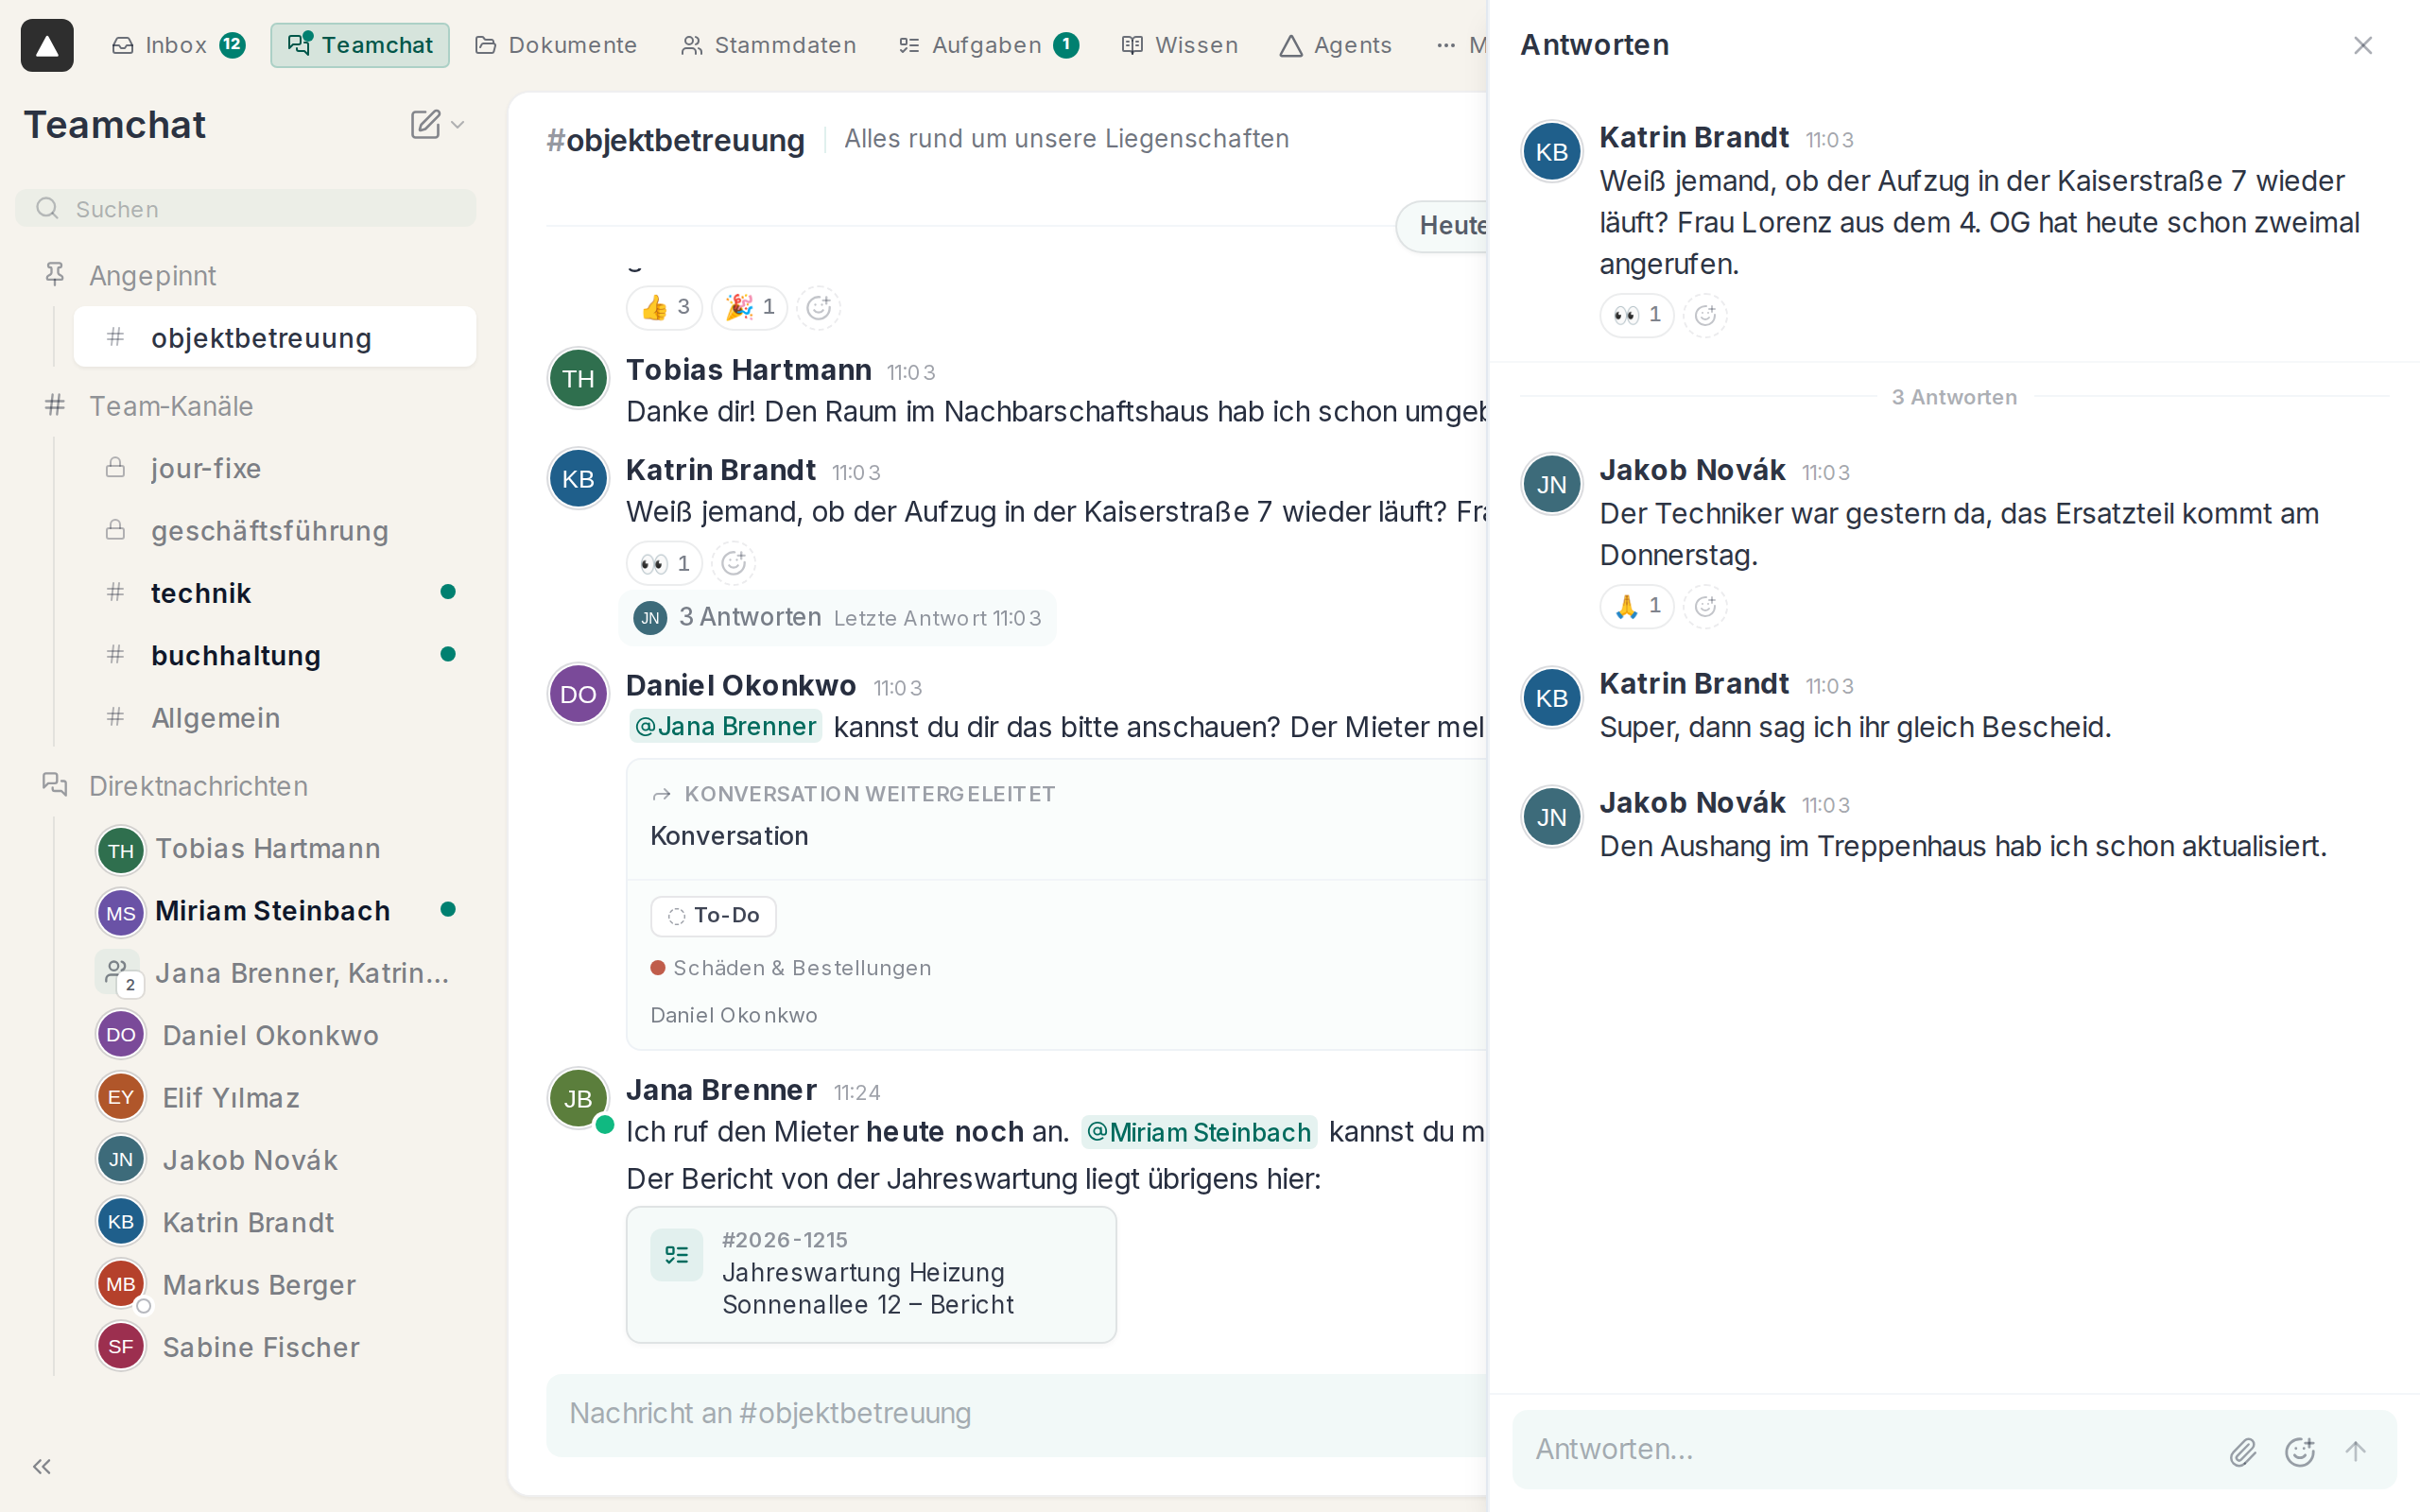2420x1512 pixels.
Task: Attach a file in the reply box
Action: [x=2243, y=1451]
